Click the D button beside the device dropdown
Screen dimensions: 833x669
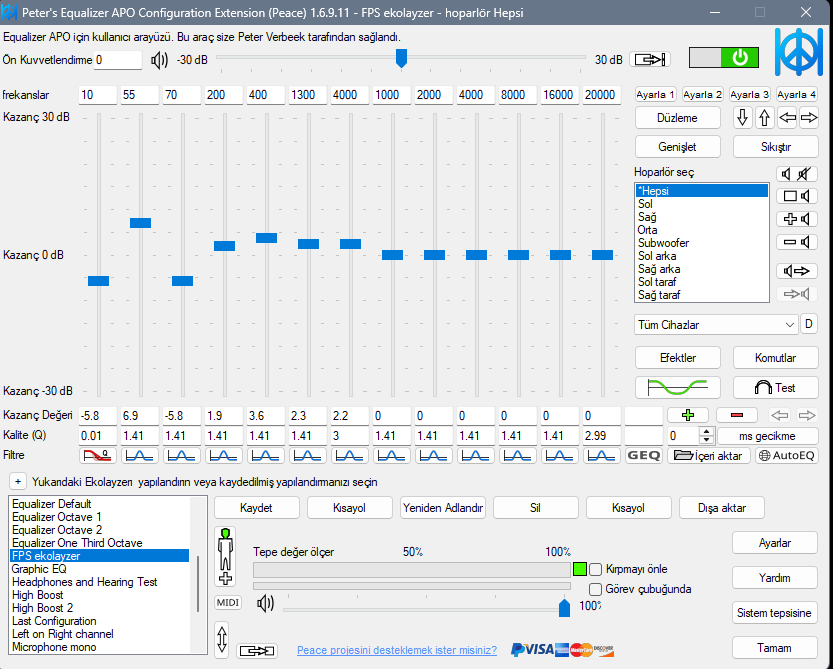tap(809, 324)
